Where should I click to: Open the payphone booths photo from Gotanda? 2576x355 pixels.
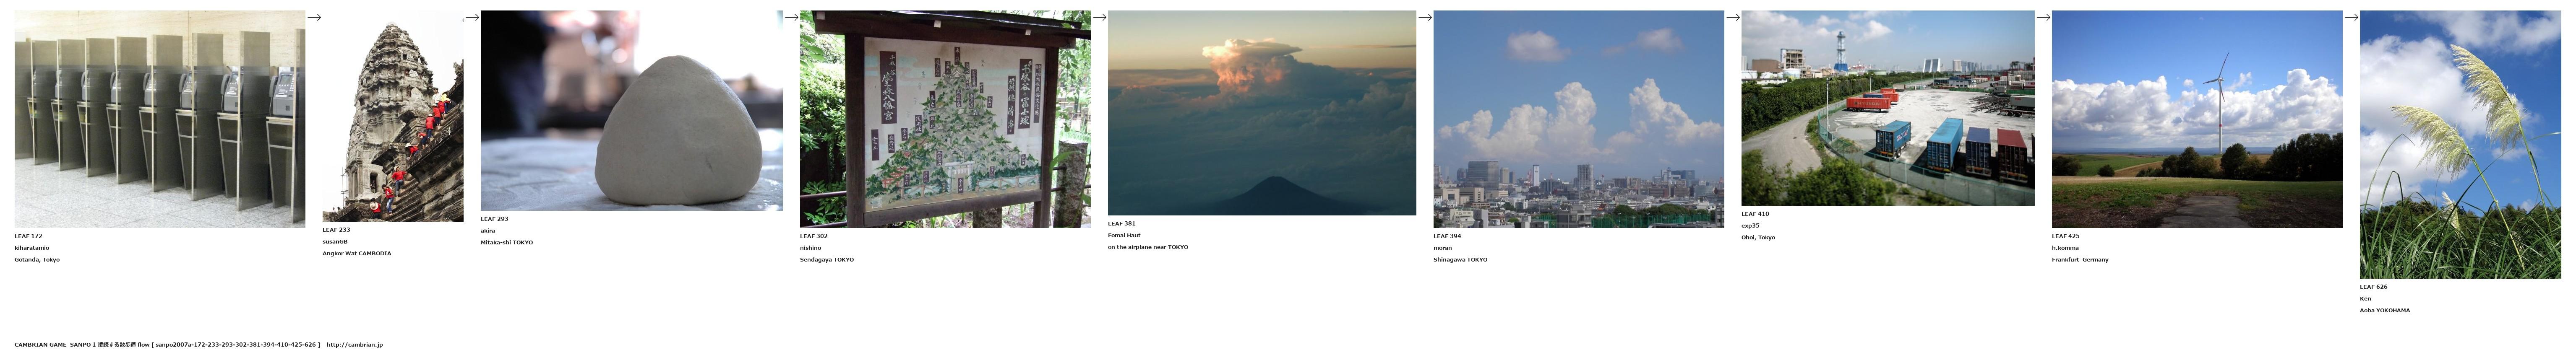(x=160, y=119)
